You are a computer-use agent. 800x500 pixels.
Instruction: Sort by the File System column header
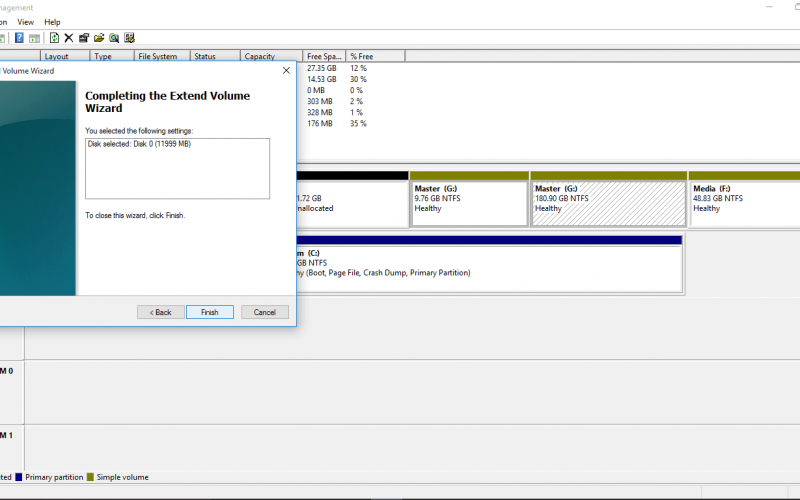(x=162, y=56)
